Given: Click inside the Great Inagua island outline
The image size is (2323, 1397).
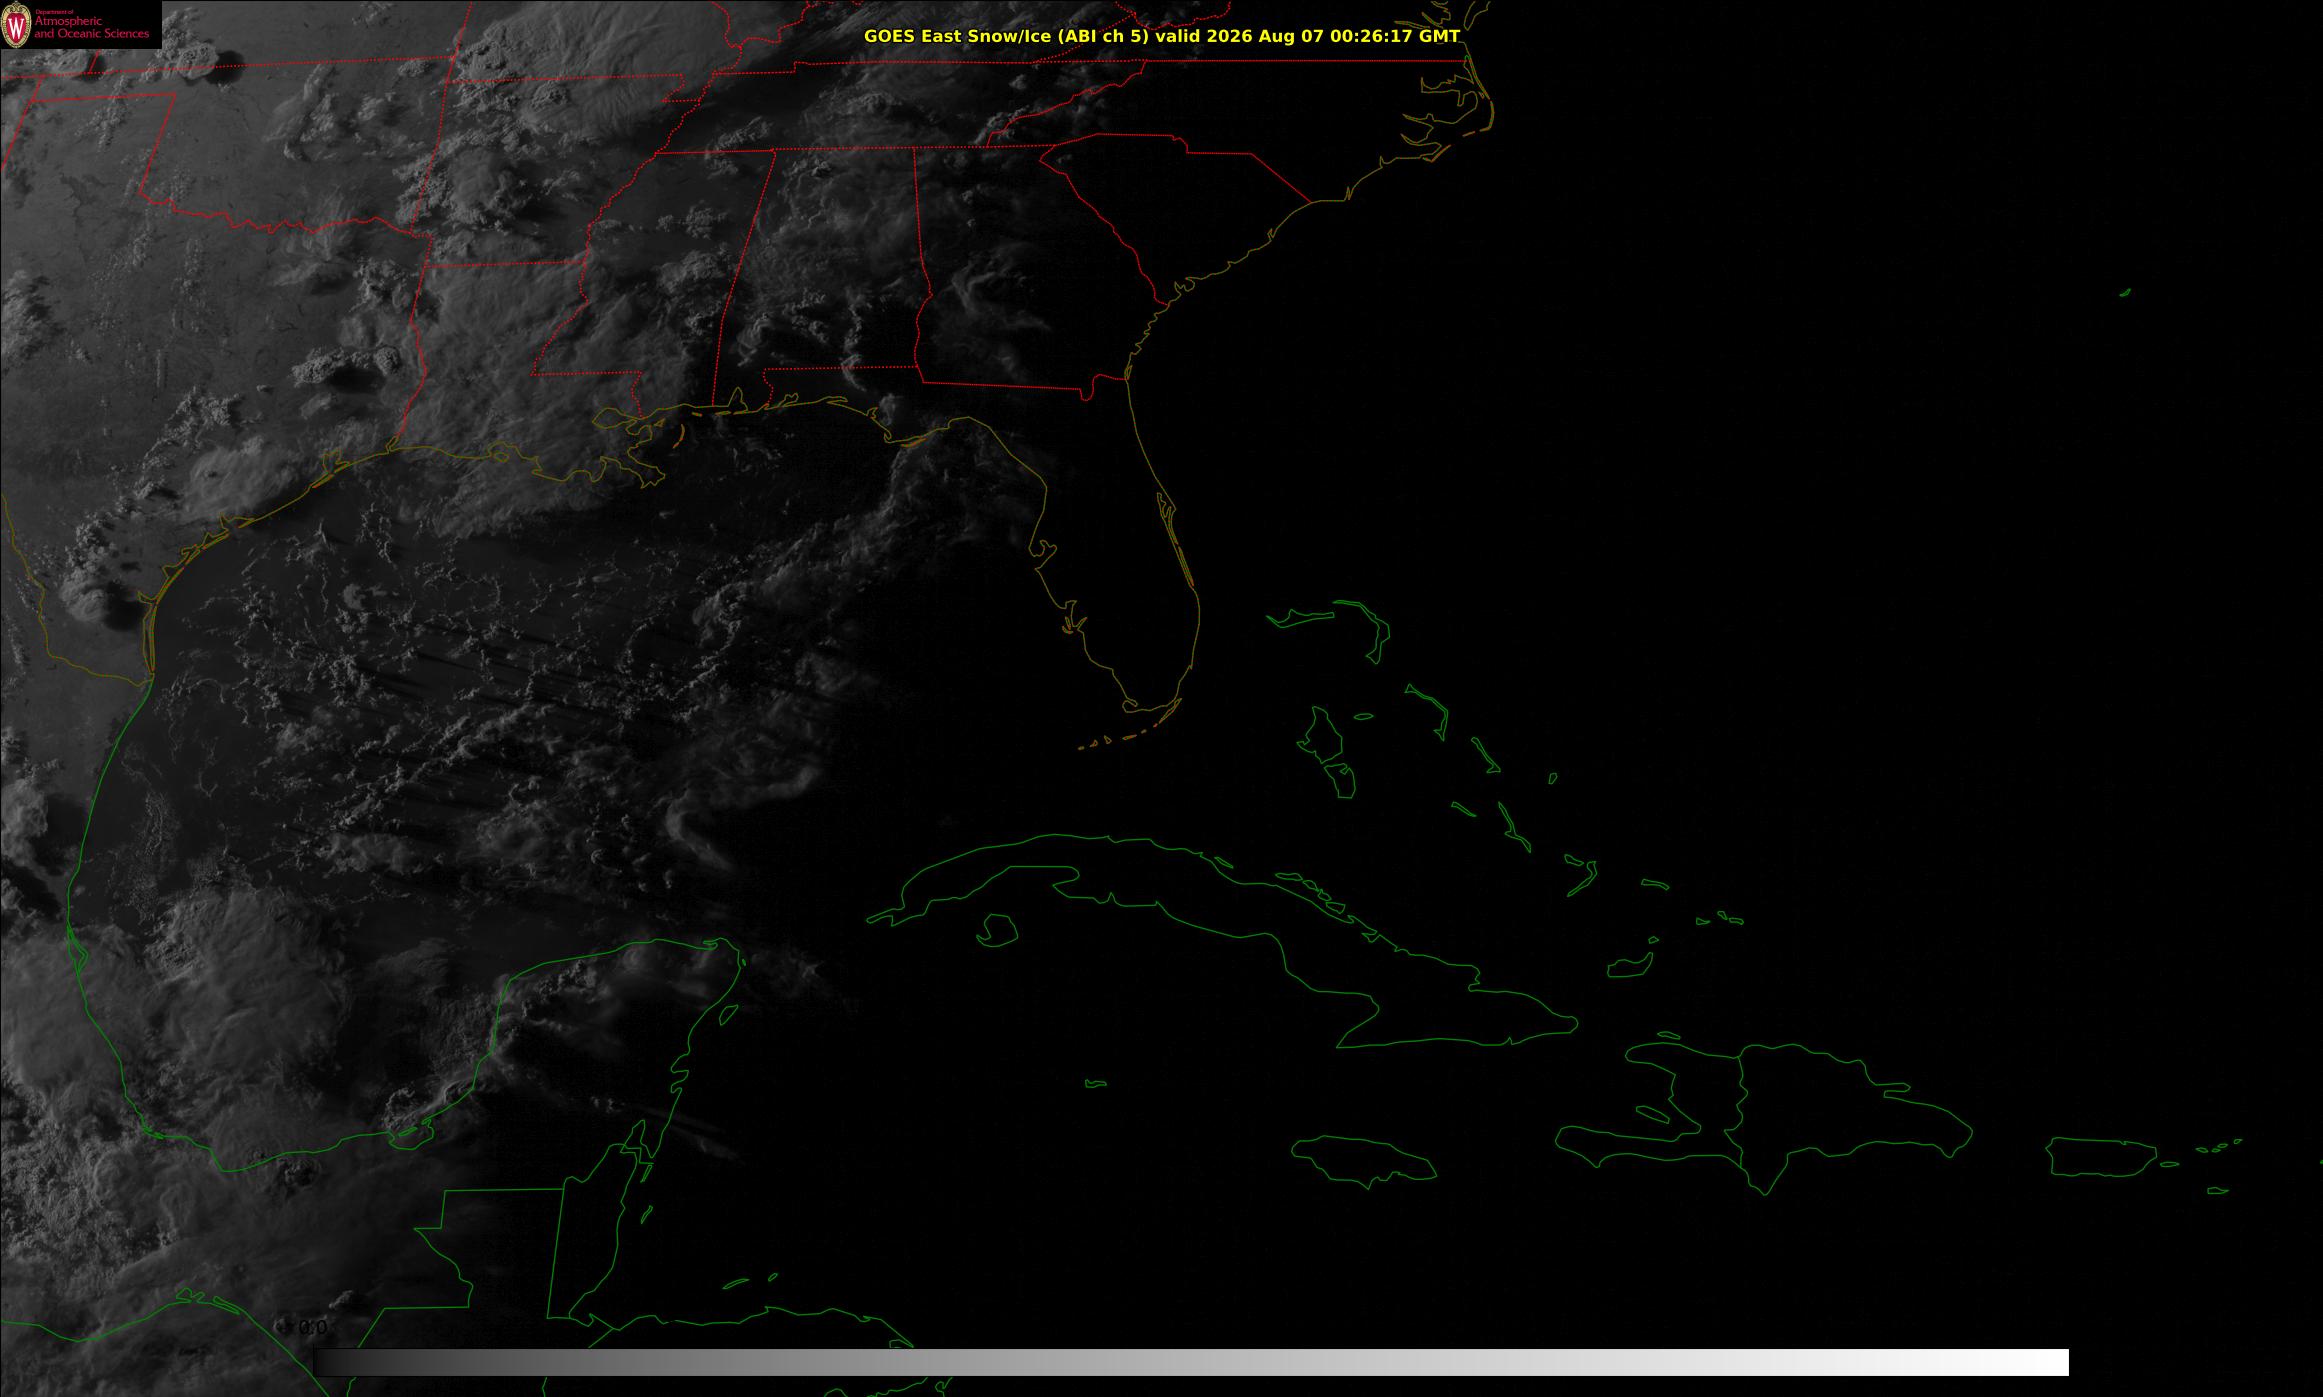Looking at the screenshot, I should coord(1629,966).
